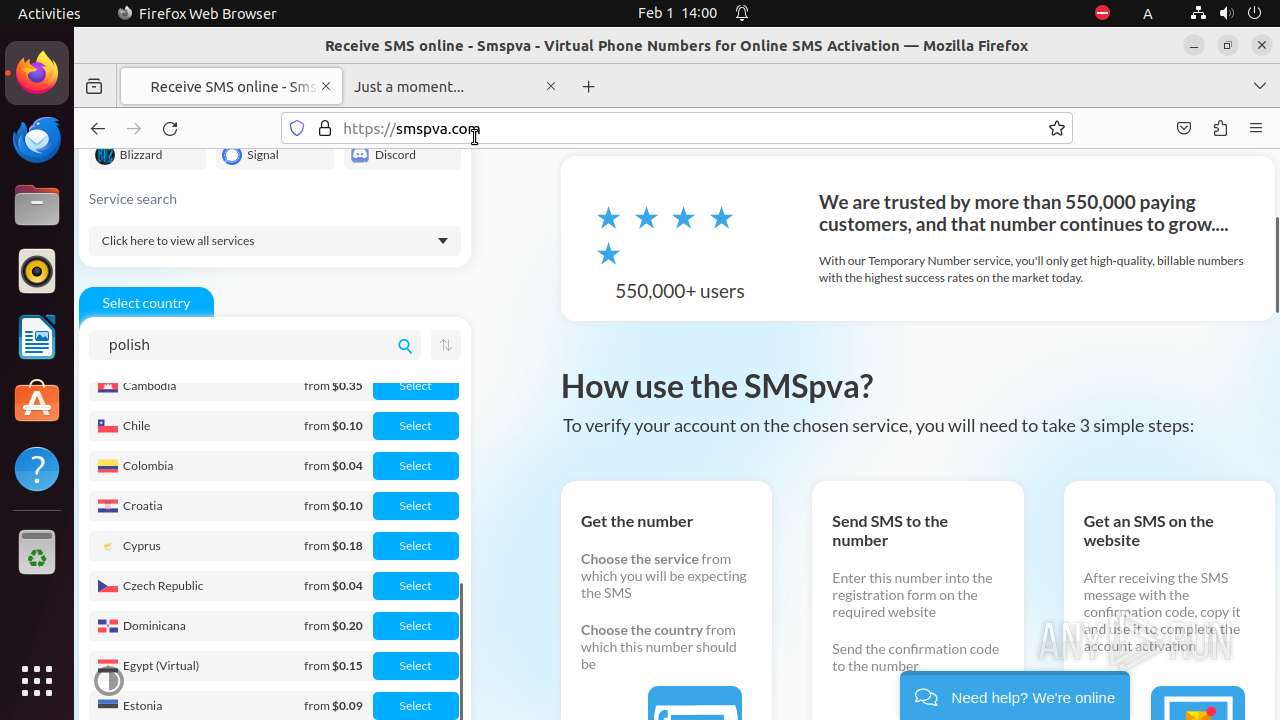Choose the Discord service

(403, 155)
